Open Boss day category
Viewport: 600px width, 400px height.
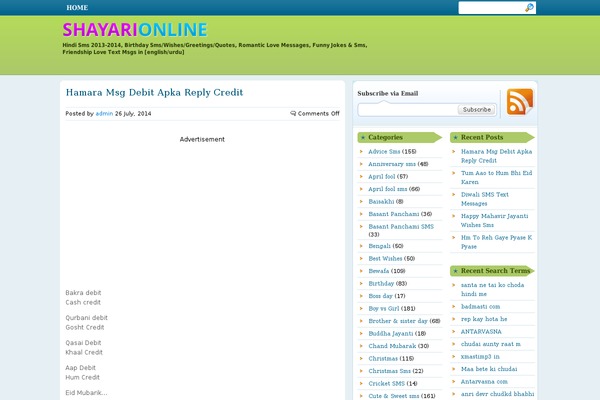[380, 296]
